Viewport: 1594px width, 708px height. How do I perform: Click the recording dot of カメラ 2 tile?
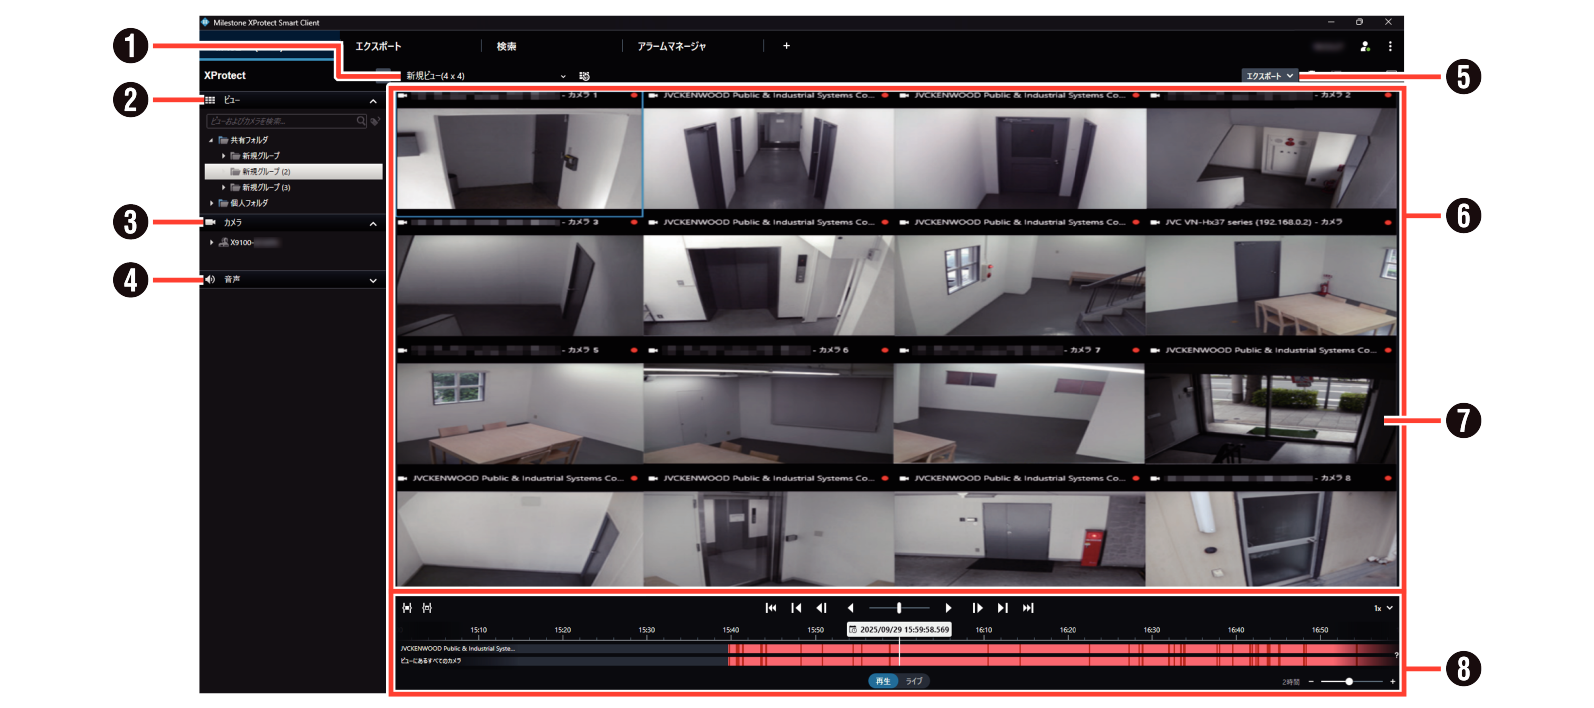(1387, 95)
